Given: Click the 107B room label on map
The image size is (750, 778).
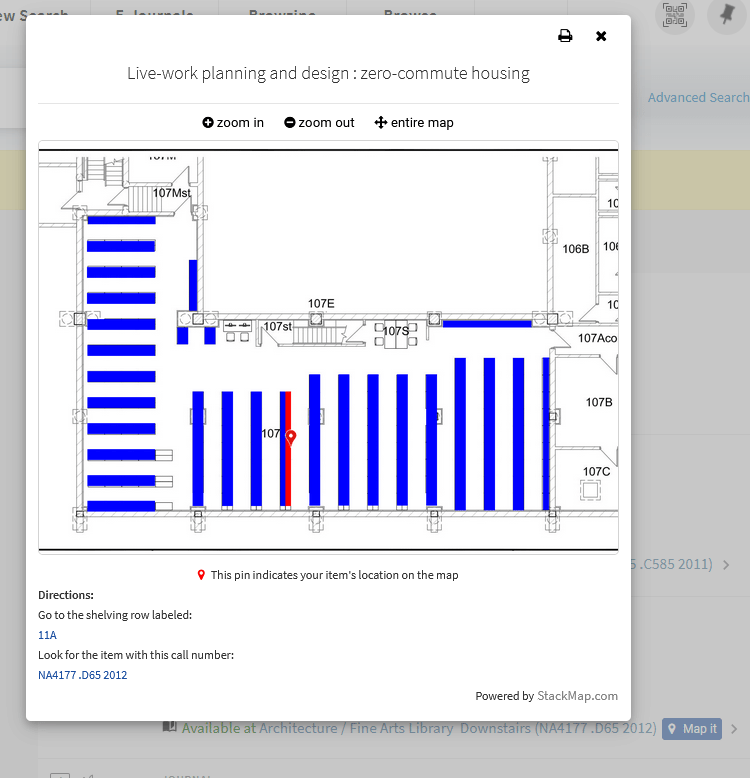Looking at the screenshot, I should tap(599, 402).
